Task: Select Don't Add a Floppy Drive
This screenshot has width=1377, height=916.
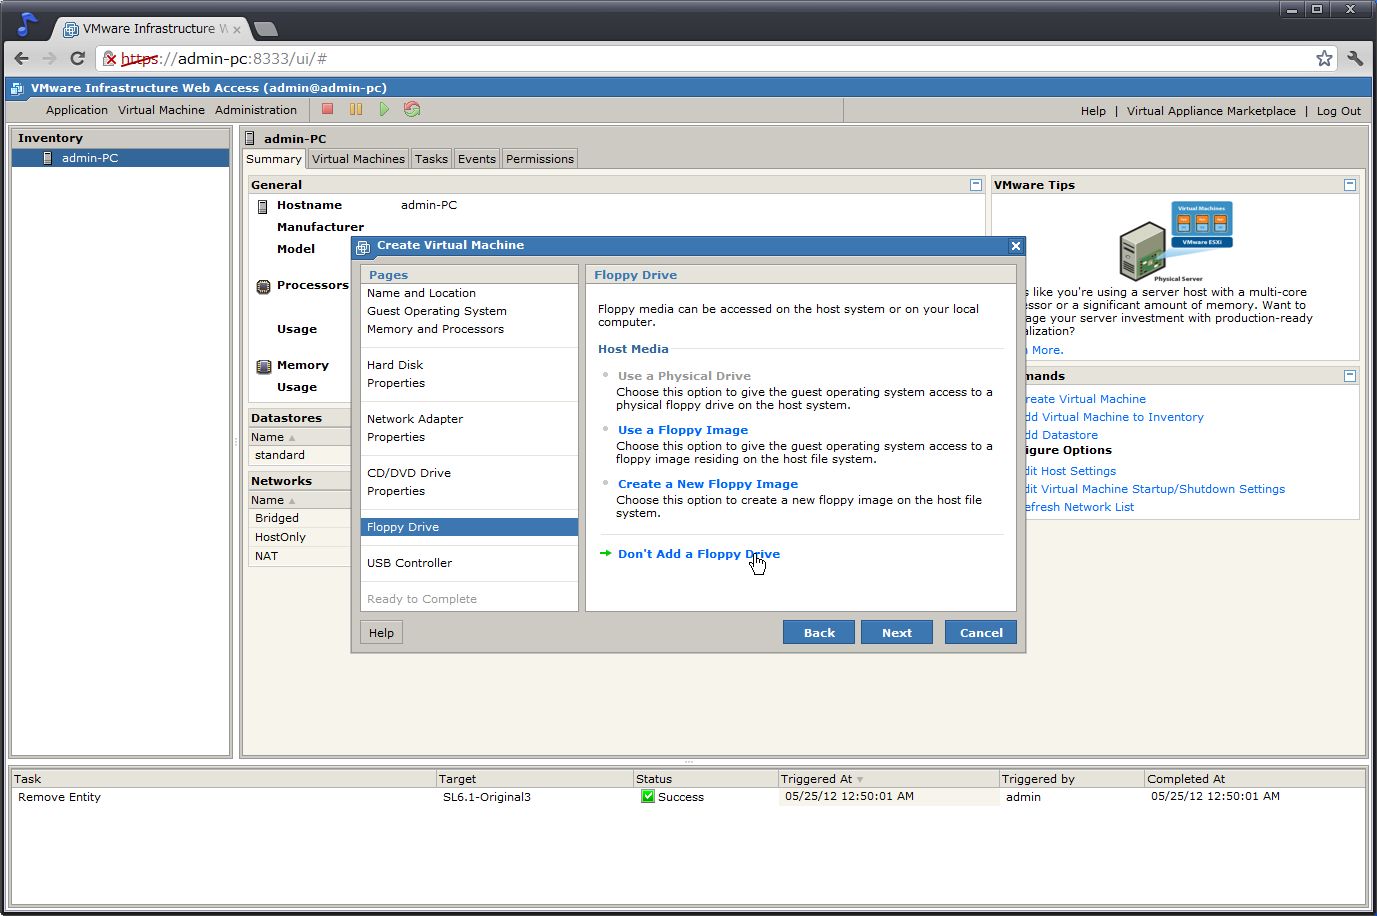Action: pos(699,554)
